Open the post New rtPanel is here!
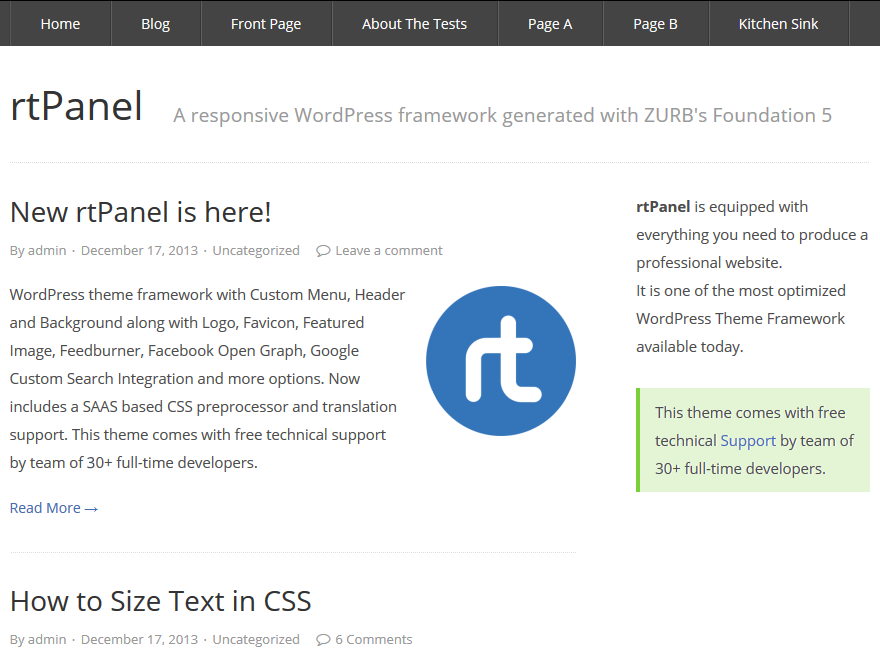The width and height of the screenshot is (880, 660). coord(140,211)
